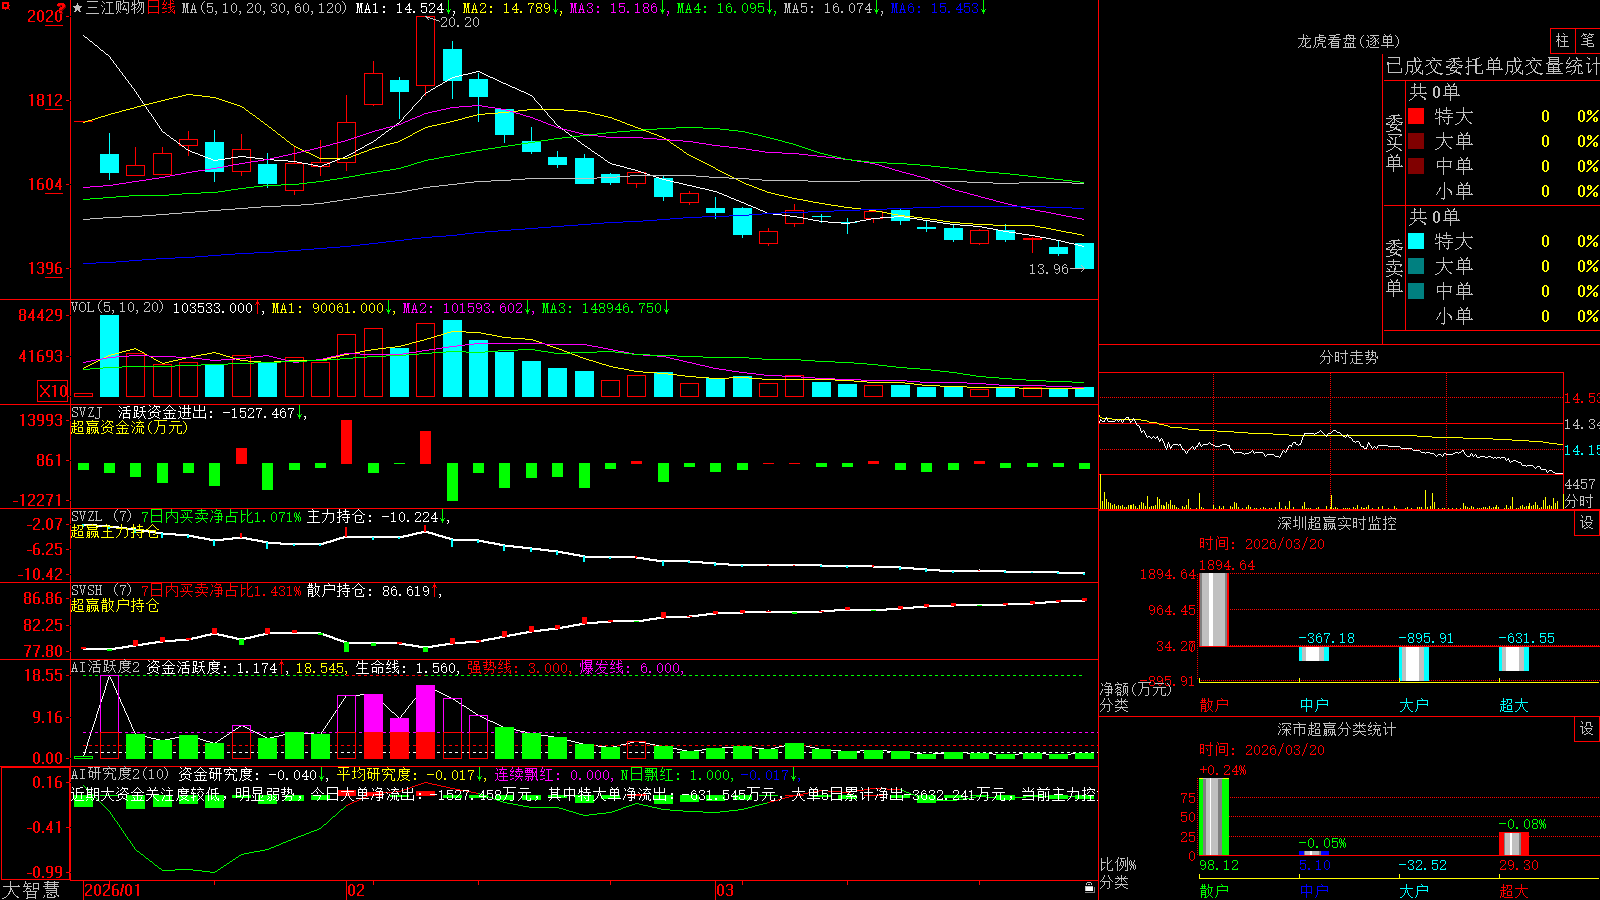Click the 98.12 散户 ratio value
Image resolution: width=1600 pixels, height=900 pixels.
pyautogui.click(x=1219, y=865)
